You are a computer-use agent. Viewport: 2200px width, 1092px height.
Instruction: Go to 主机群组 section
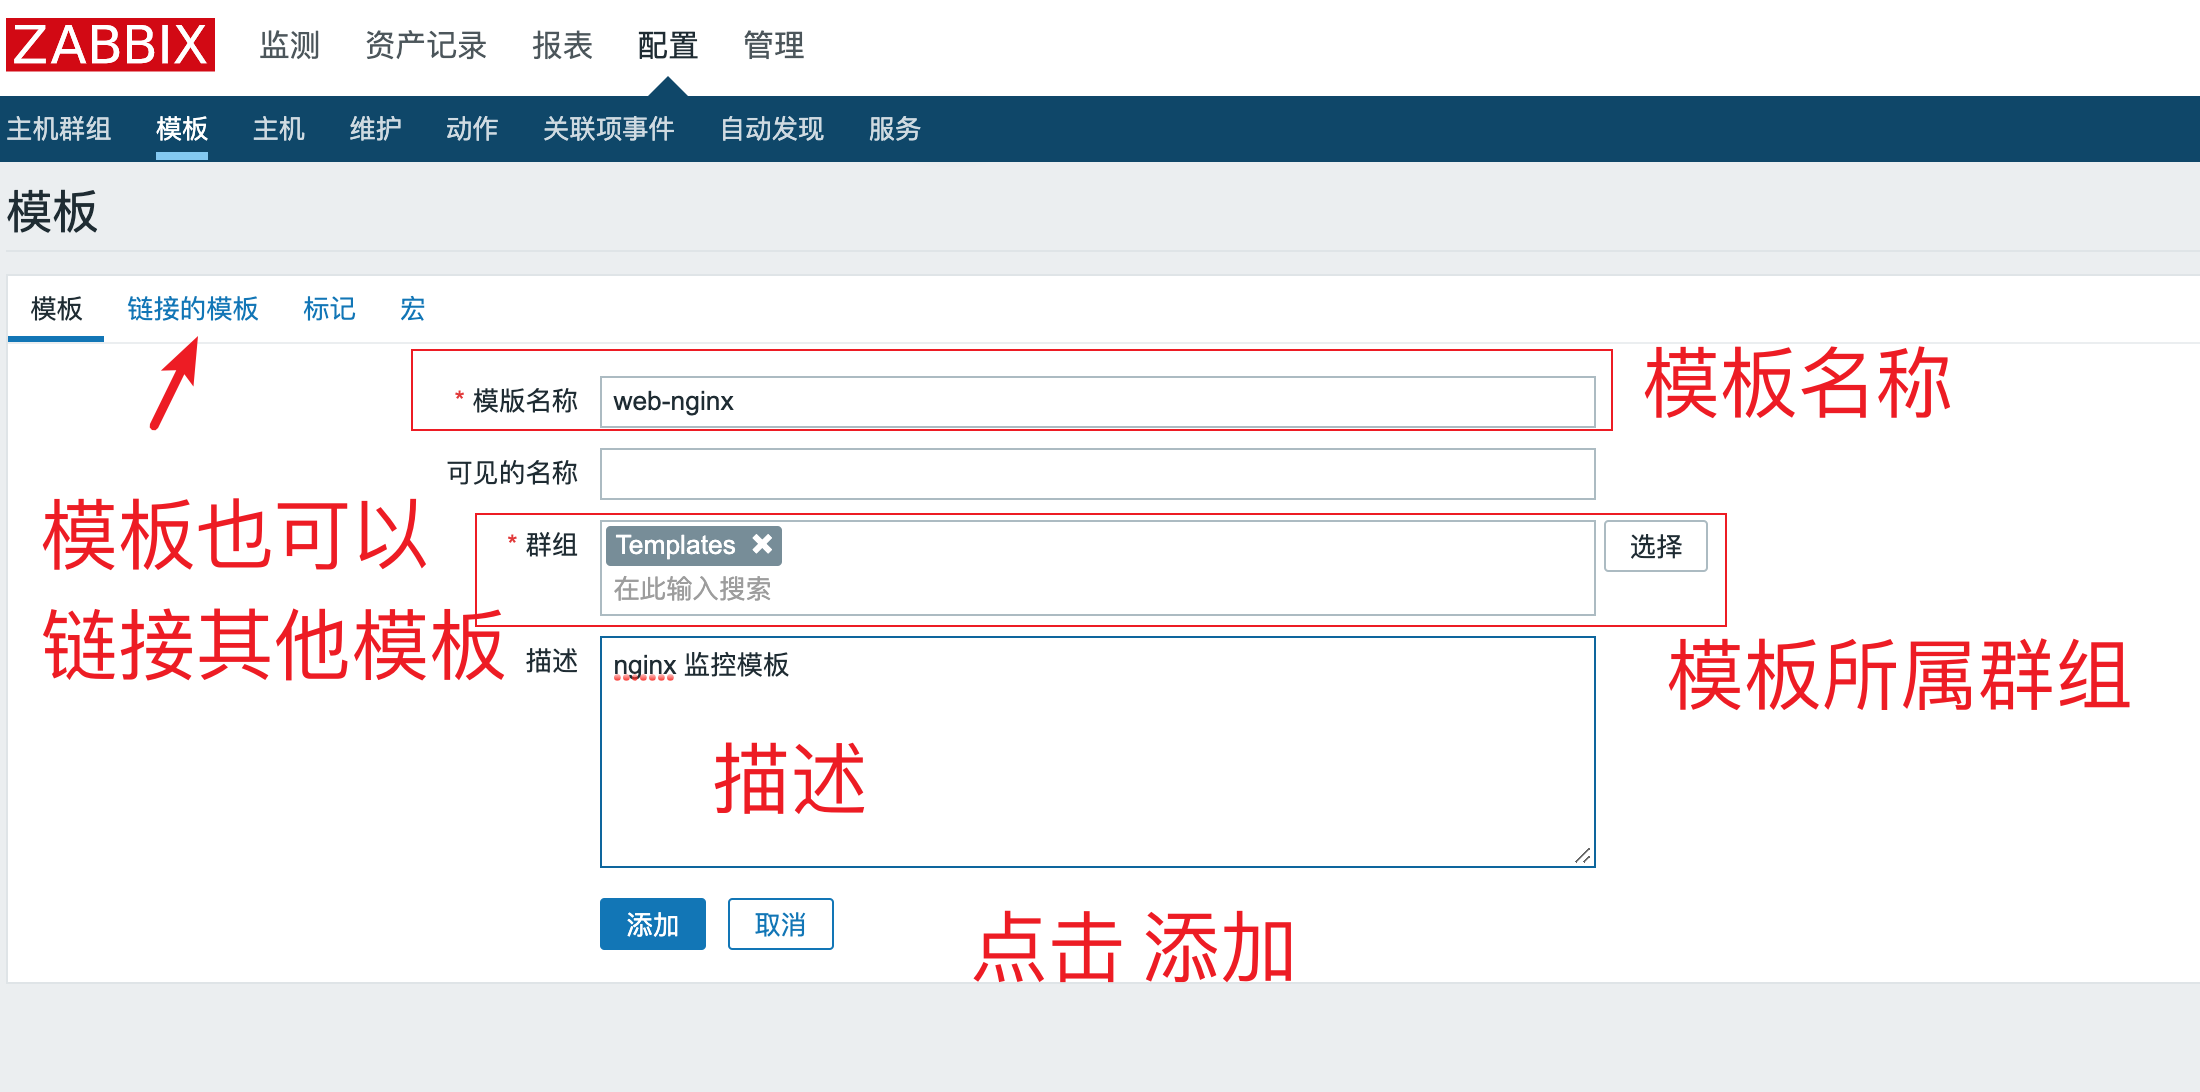(x=60, y=129)
